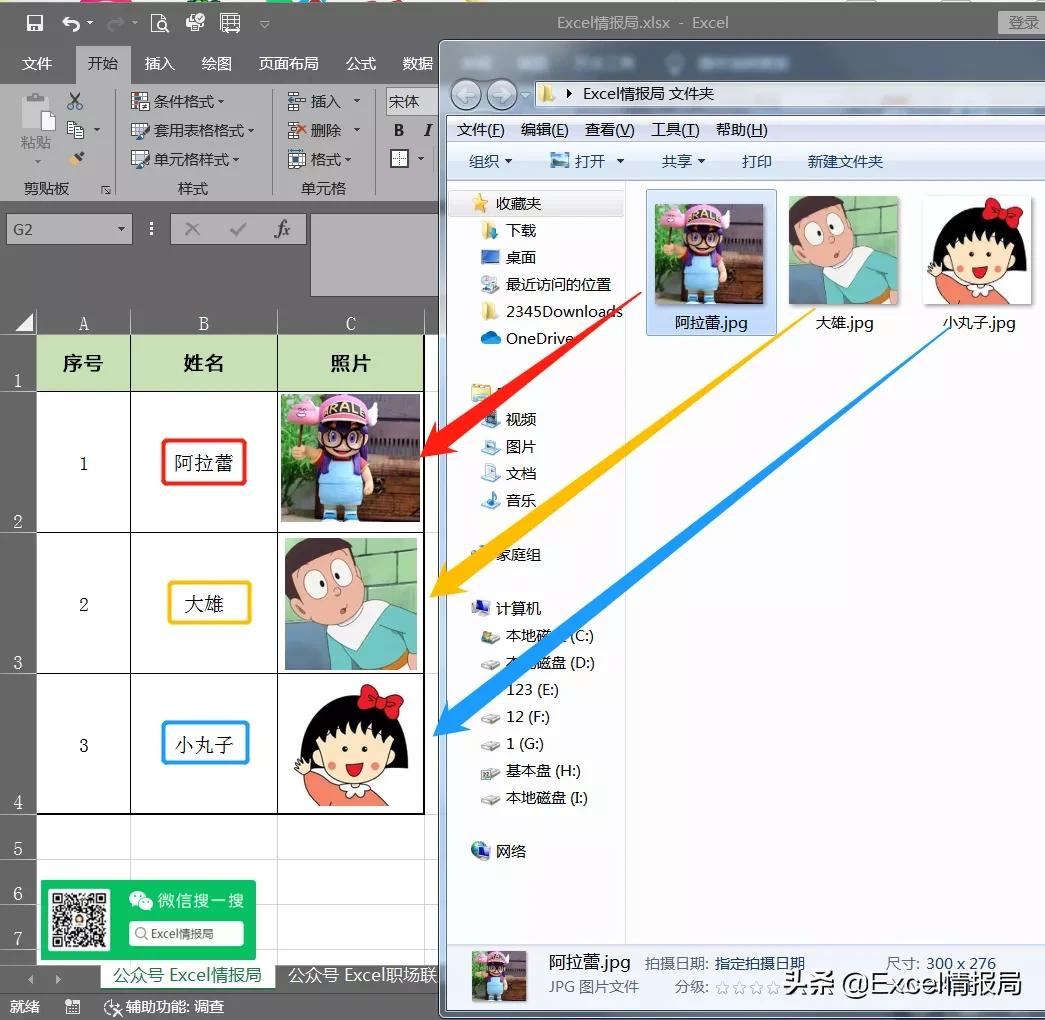
Task: Click the 小丸子 picture in the sheet
Action: (x=351, y=745)
